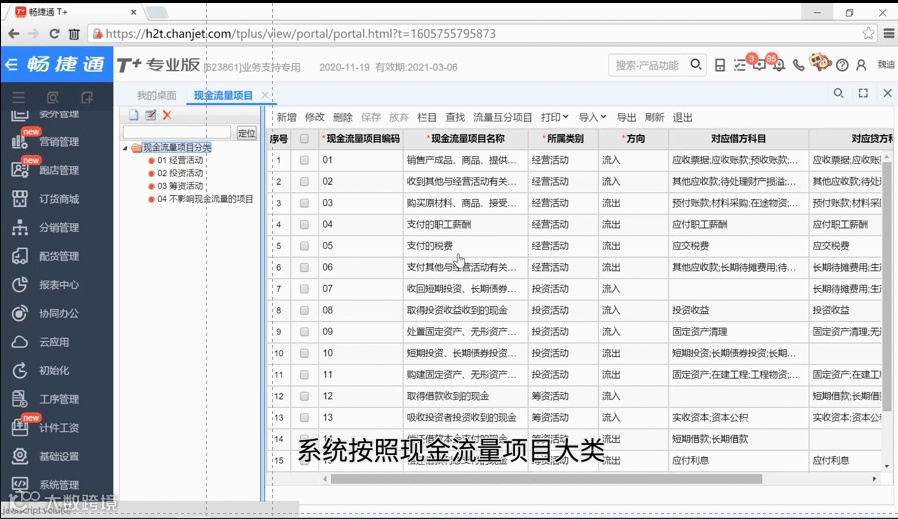Click the 新增 toolbar button

(286, 117)
